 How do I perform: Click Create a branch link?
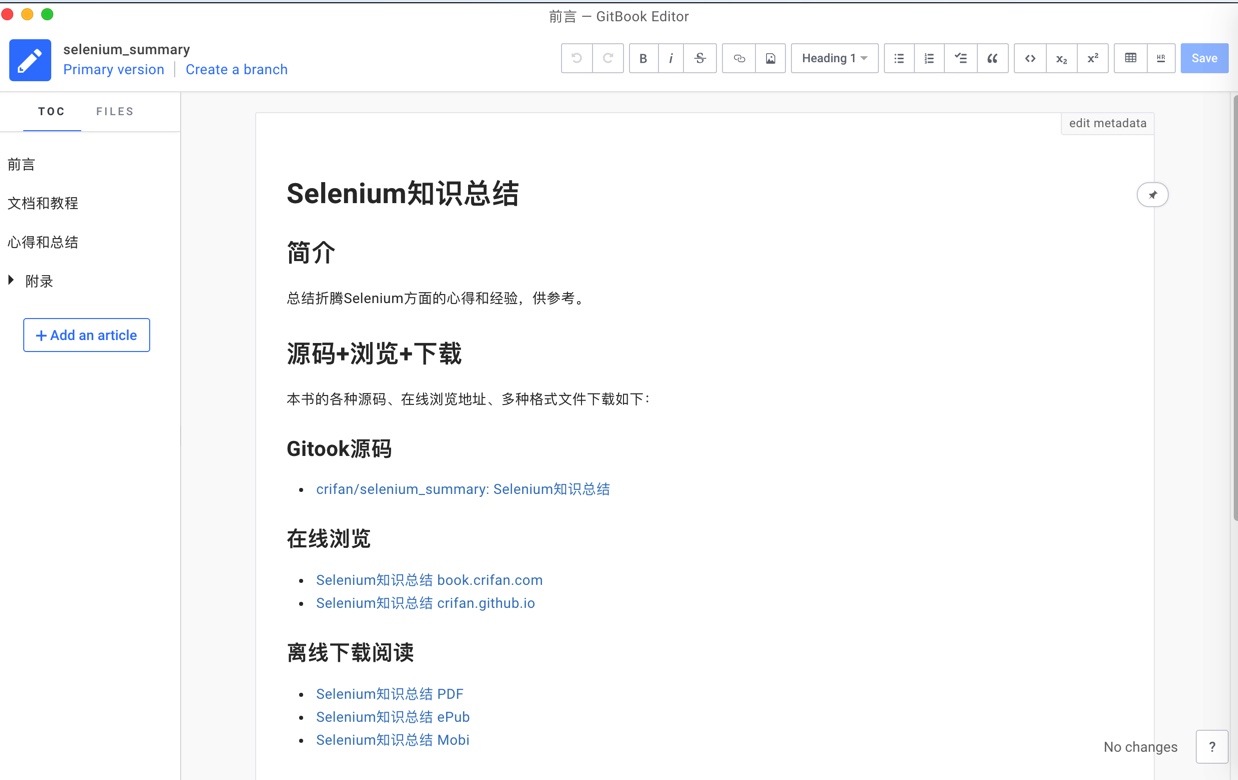pyautogui.click(x=237, y=70)
